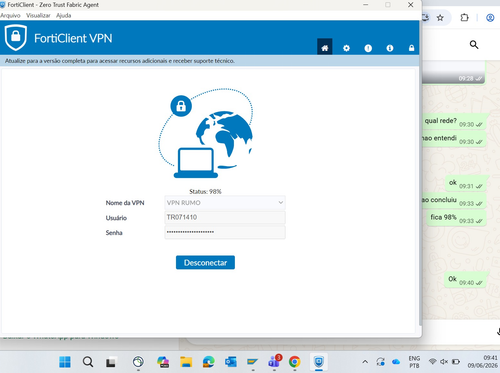Click the search icon in WhatsApp window
The image size is (500, 373).
474,44
